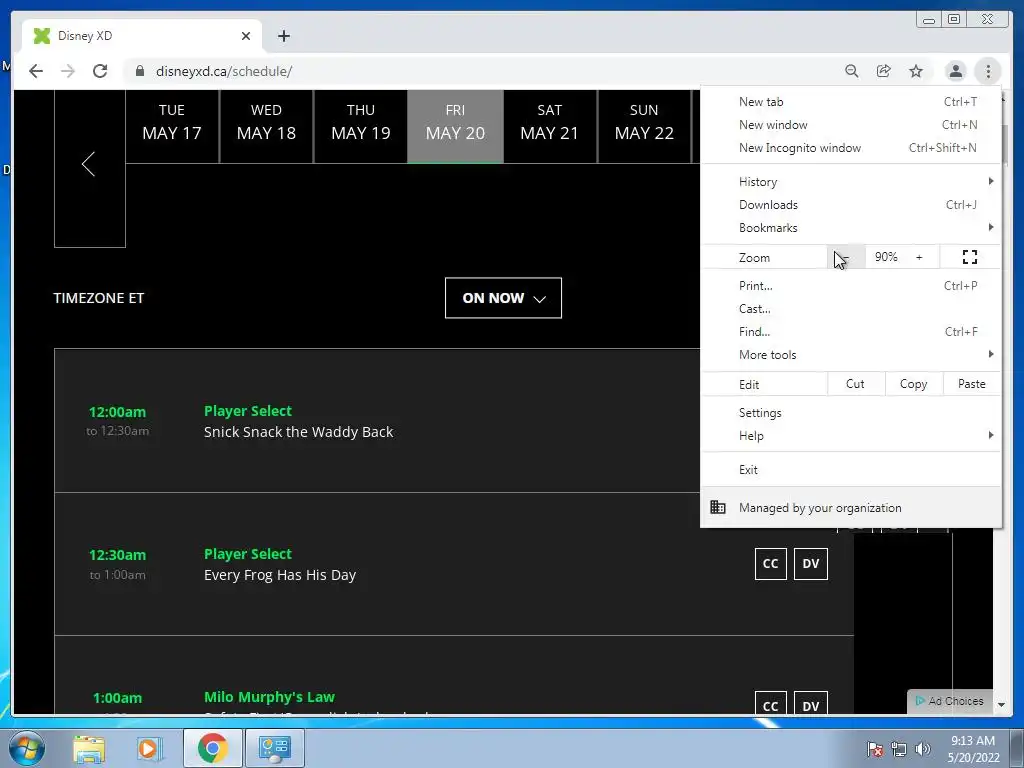Open a New Incognito window
Image resolution: width=1024 pixels, height=768 pixels.
[x=851, y=148]
